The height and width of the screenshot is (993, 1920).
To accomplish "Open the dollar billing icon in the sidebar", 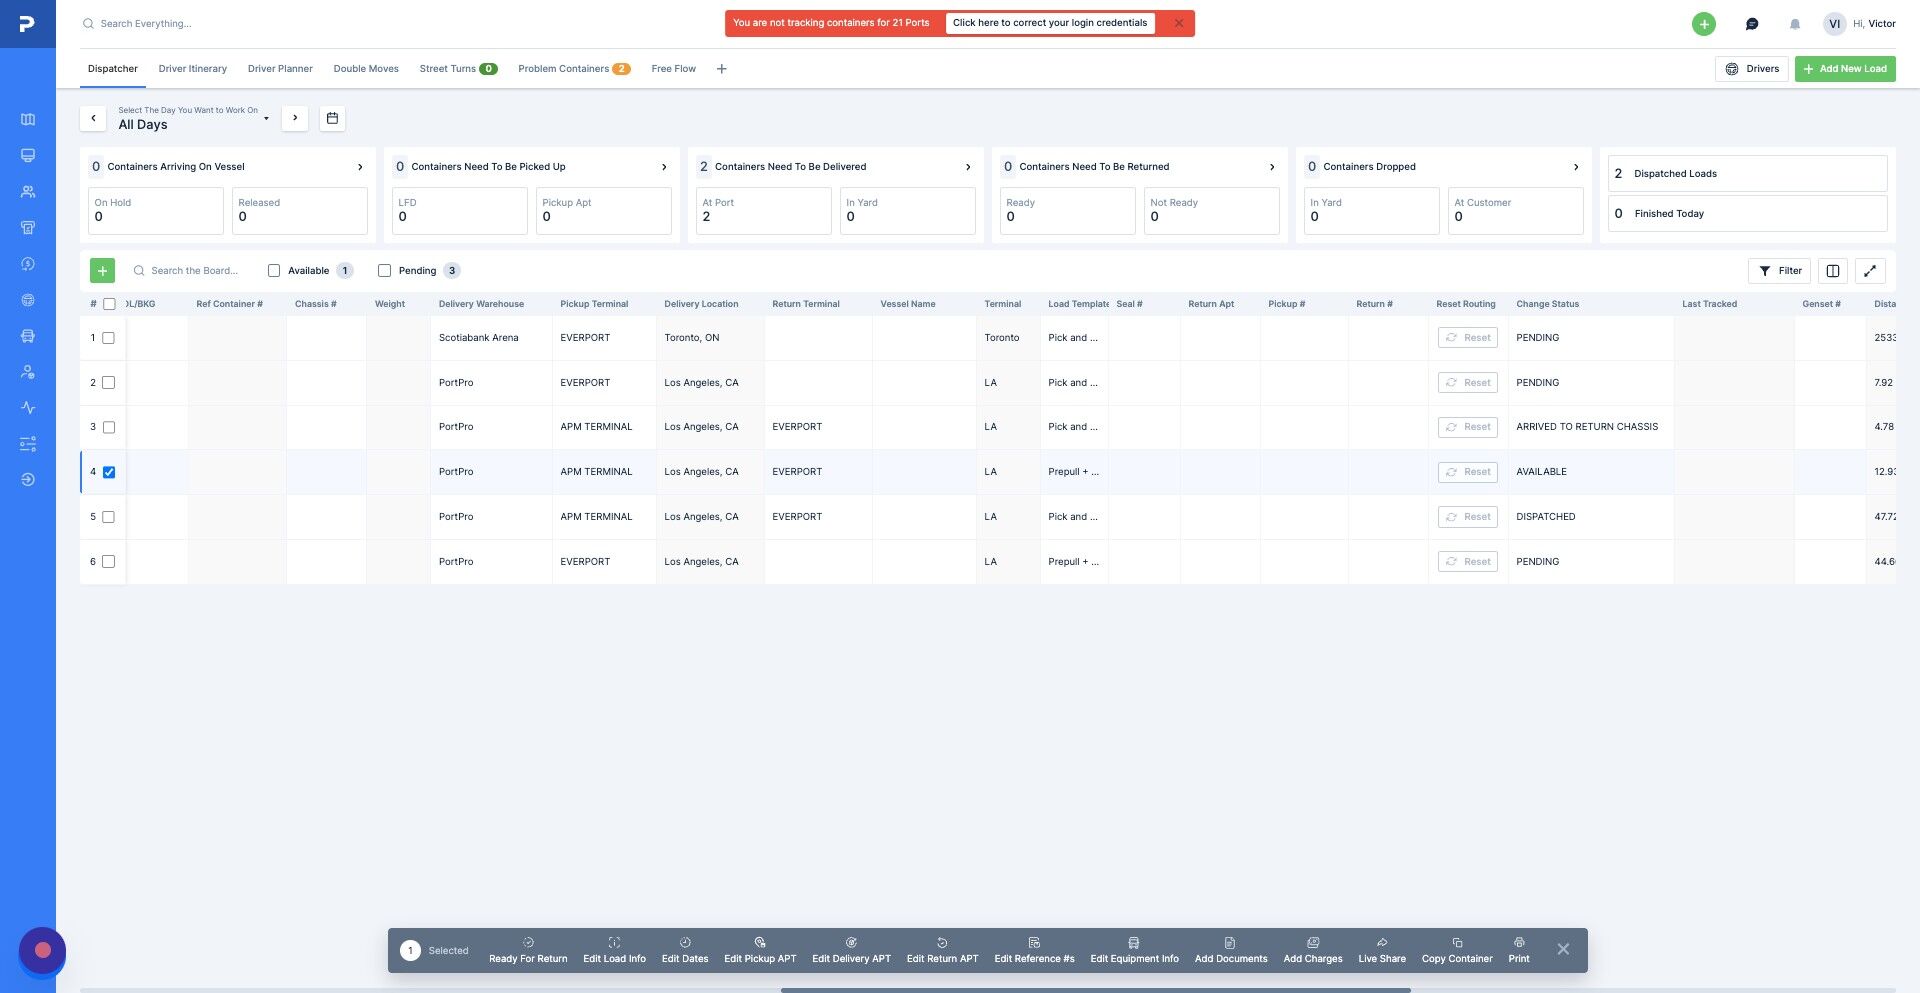I will click(28, 264).
